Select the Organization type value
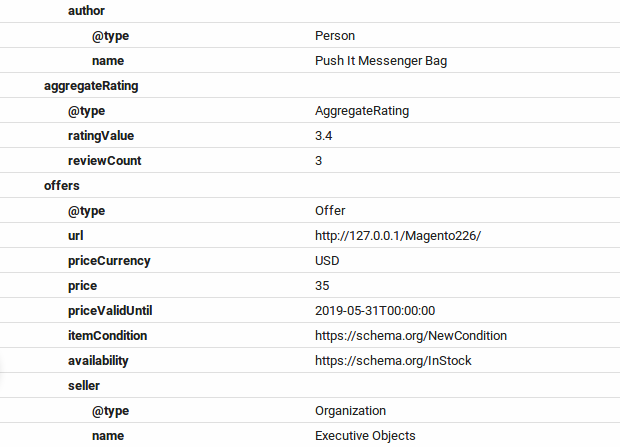 (x=350, y=411)
